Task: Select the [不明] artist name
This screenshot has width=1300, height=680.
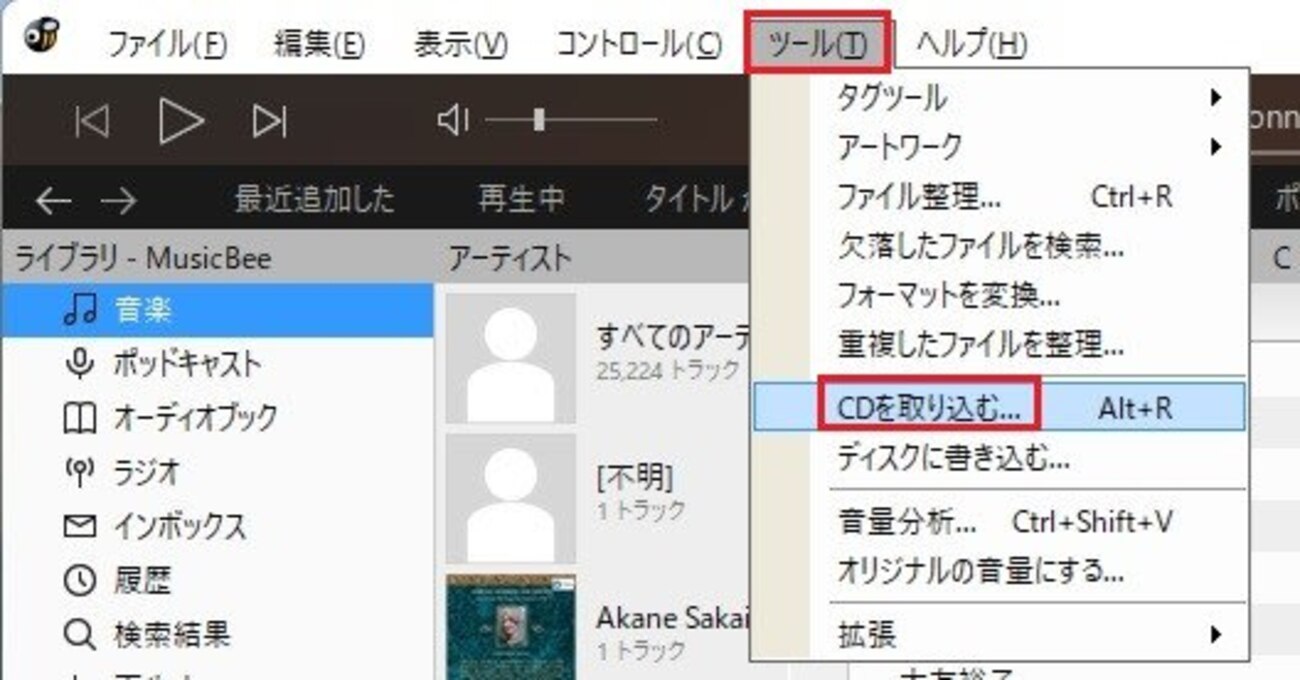Action: (634, 479)
